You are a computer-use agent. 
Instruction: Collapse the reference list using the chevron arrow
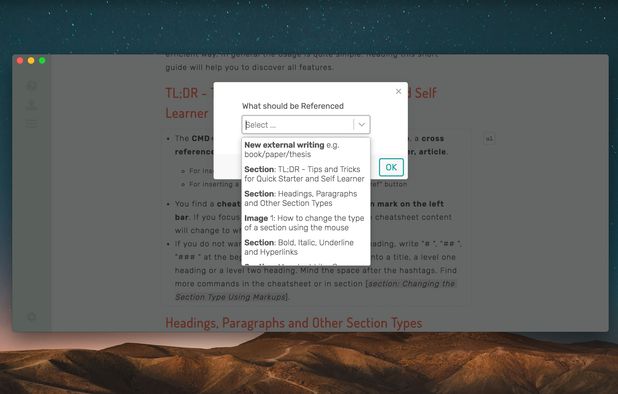coord(362,125)
